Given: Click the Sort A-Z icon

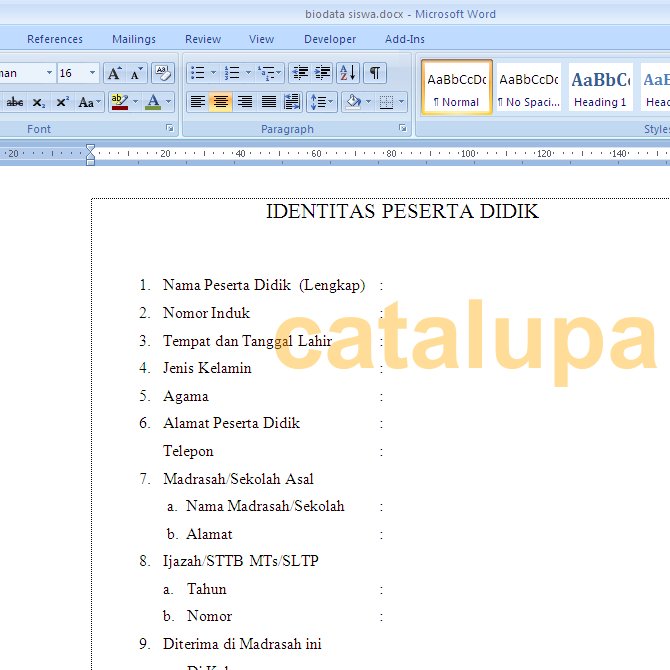Looking at the screenshot, I should coord(348,73).
